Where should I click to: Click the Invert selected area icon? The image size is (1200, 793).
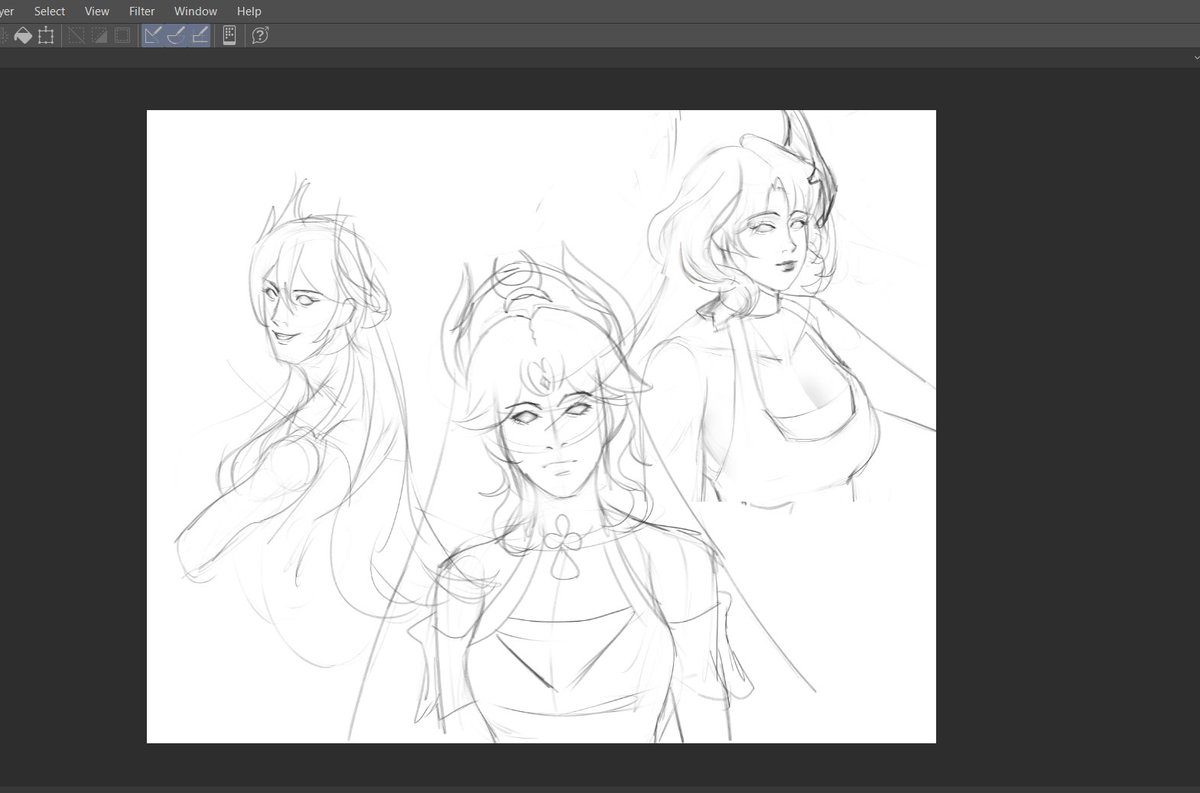[x=99, y=36]
